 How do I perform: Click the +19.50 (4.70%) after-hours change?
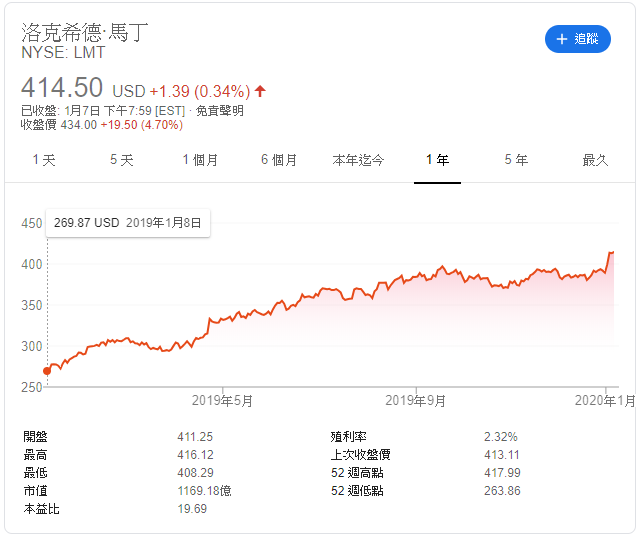coord(141,125)
